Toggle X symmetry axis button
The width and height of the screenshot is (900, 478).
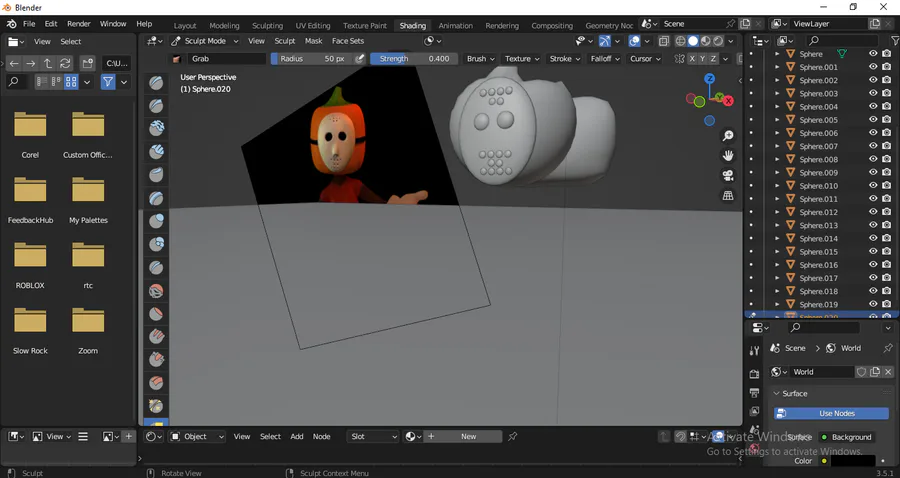[692, 59]
